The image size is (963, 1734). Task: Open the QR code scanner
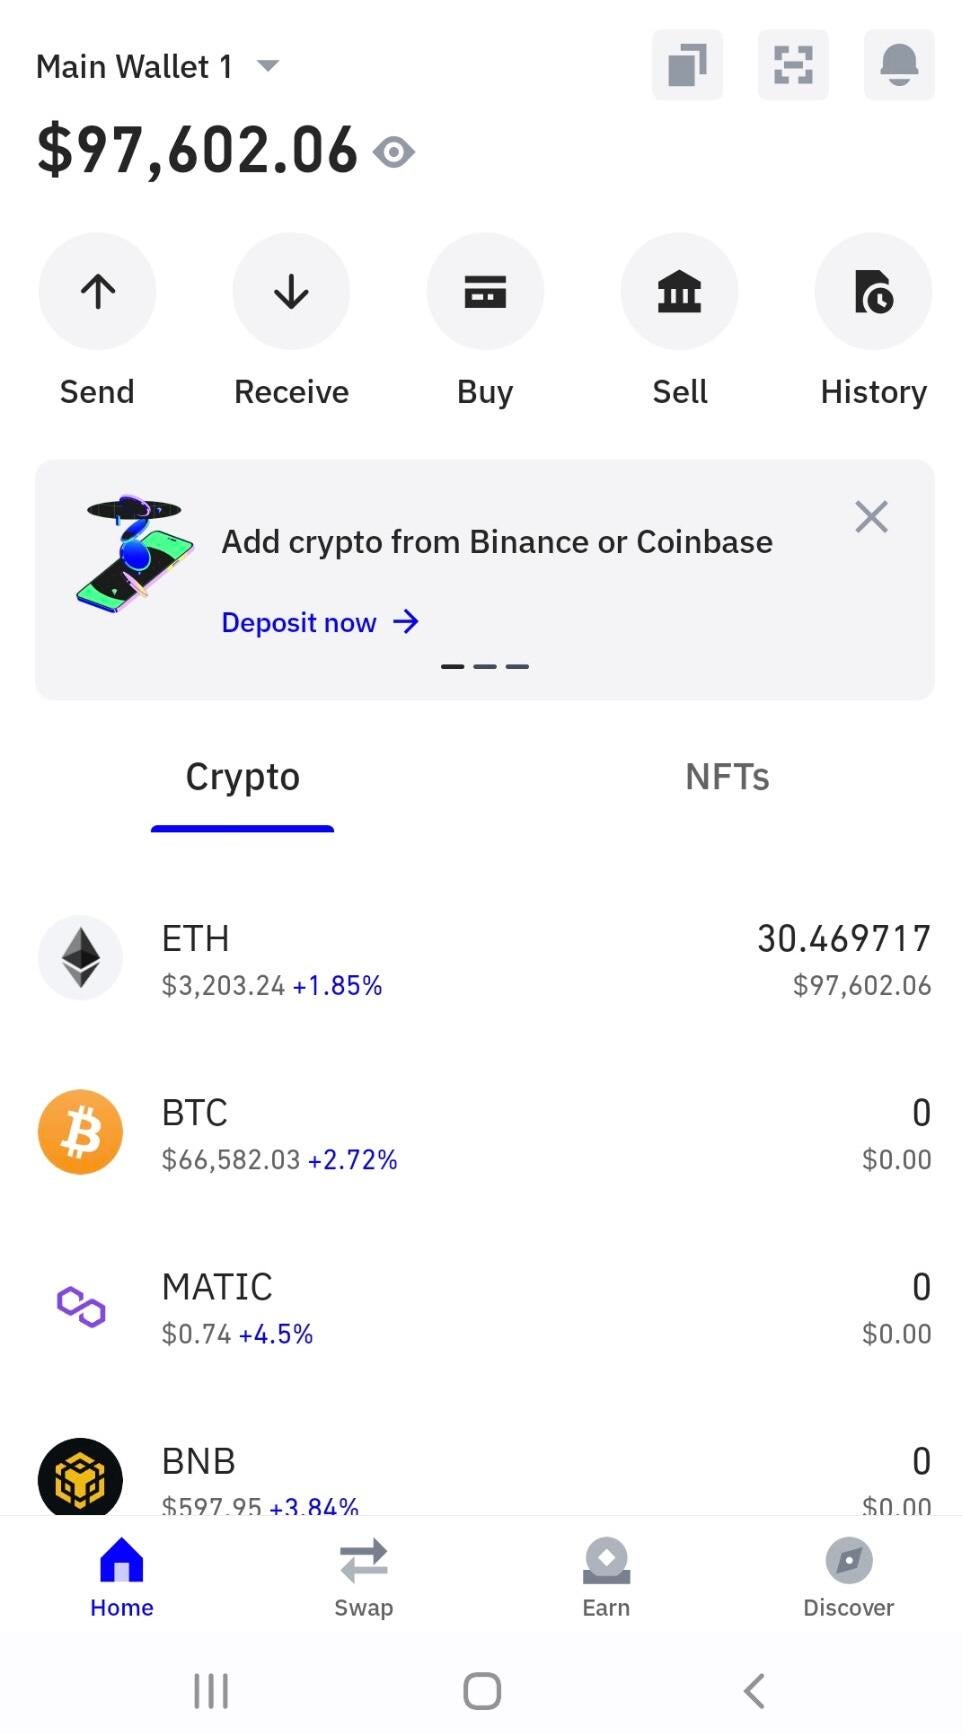tap(793, 65)
